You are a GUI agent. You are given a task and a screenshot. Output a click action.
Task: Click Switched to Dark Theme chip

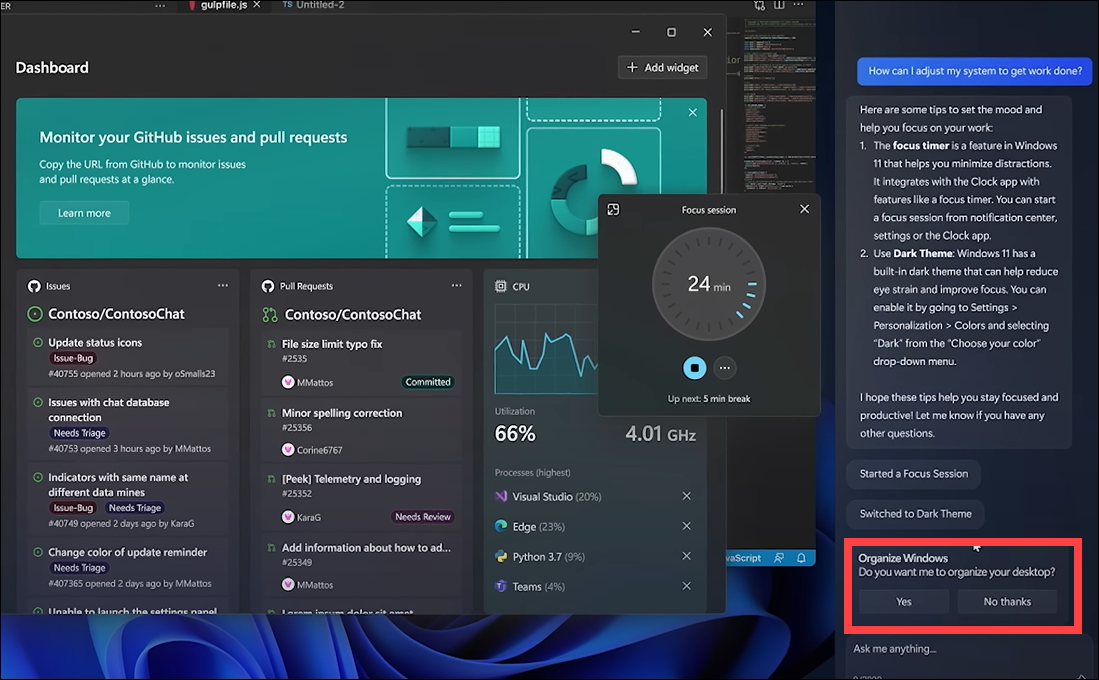click(915, 514)
